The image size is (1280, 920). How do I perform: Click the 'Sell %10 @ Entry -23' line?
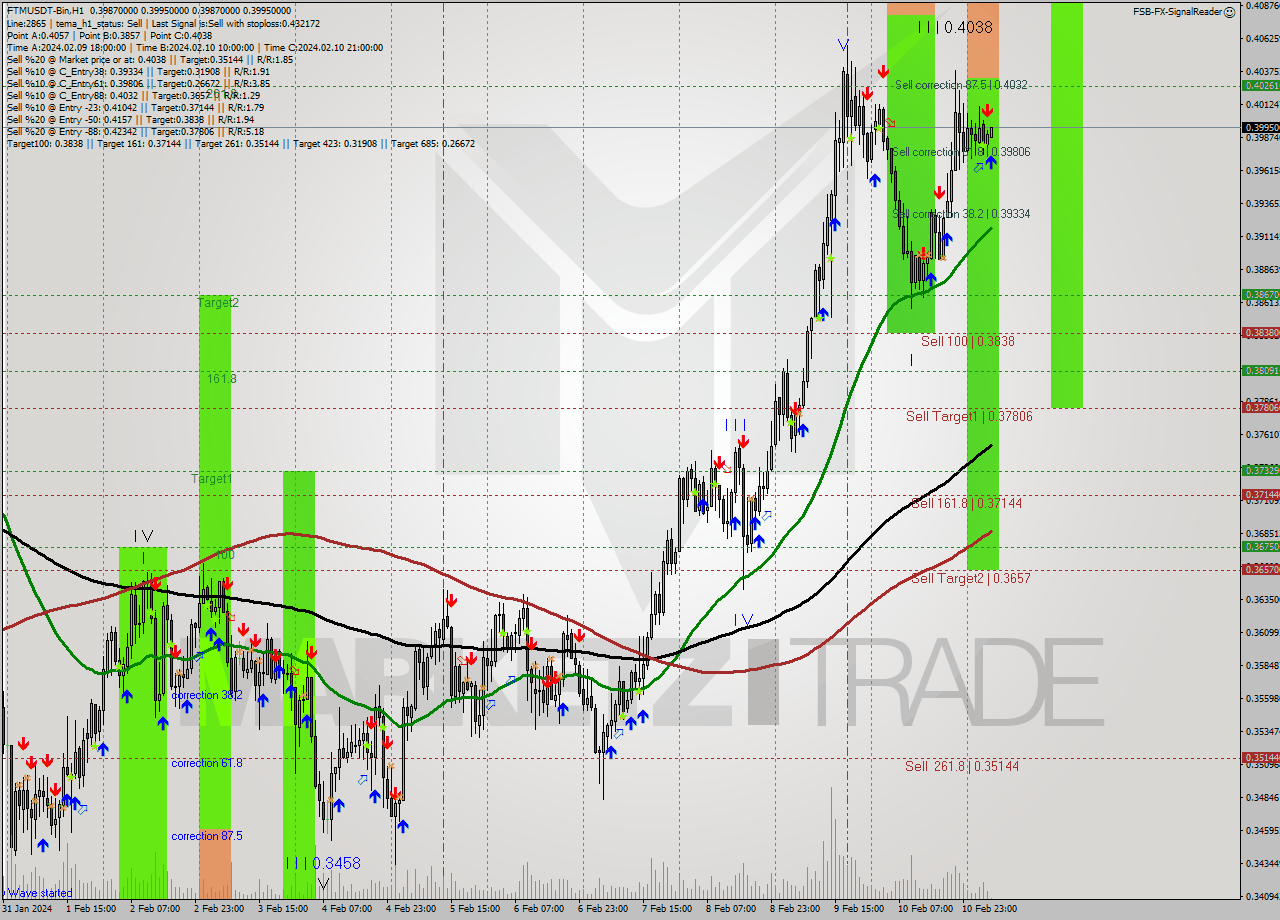[135, 107]
